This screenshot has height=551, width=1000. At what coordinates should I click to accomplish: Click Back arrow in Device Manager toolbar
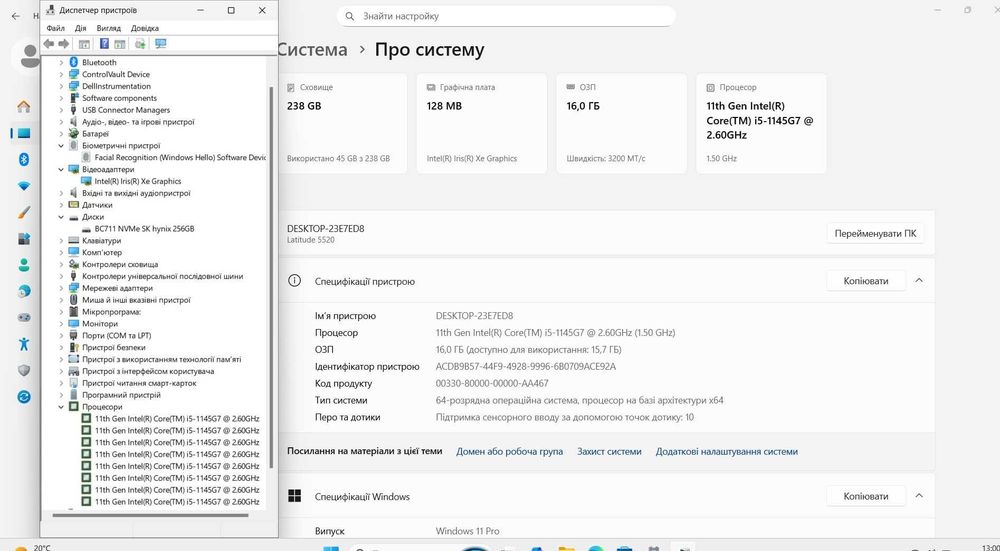click(x=48, y=43)
